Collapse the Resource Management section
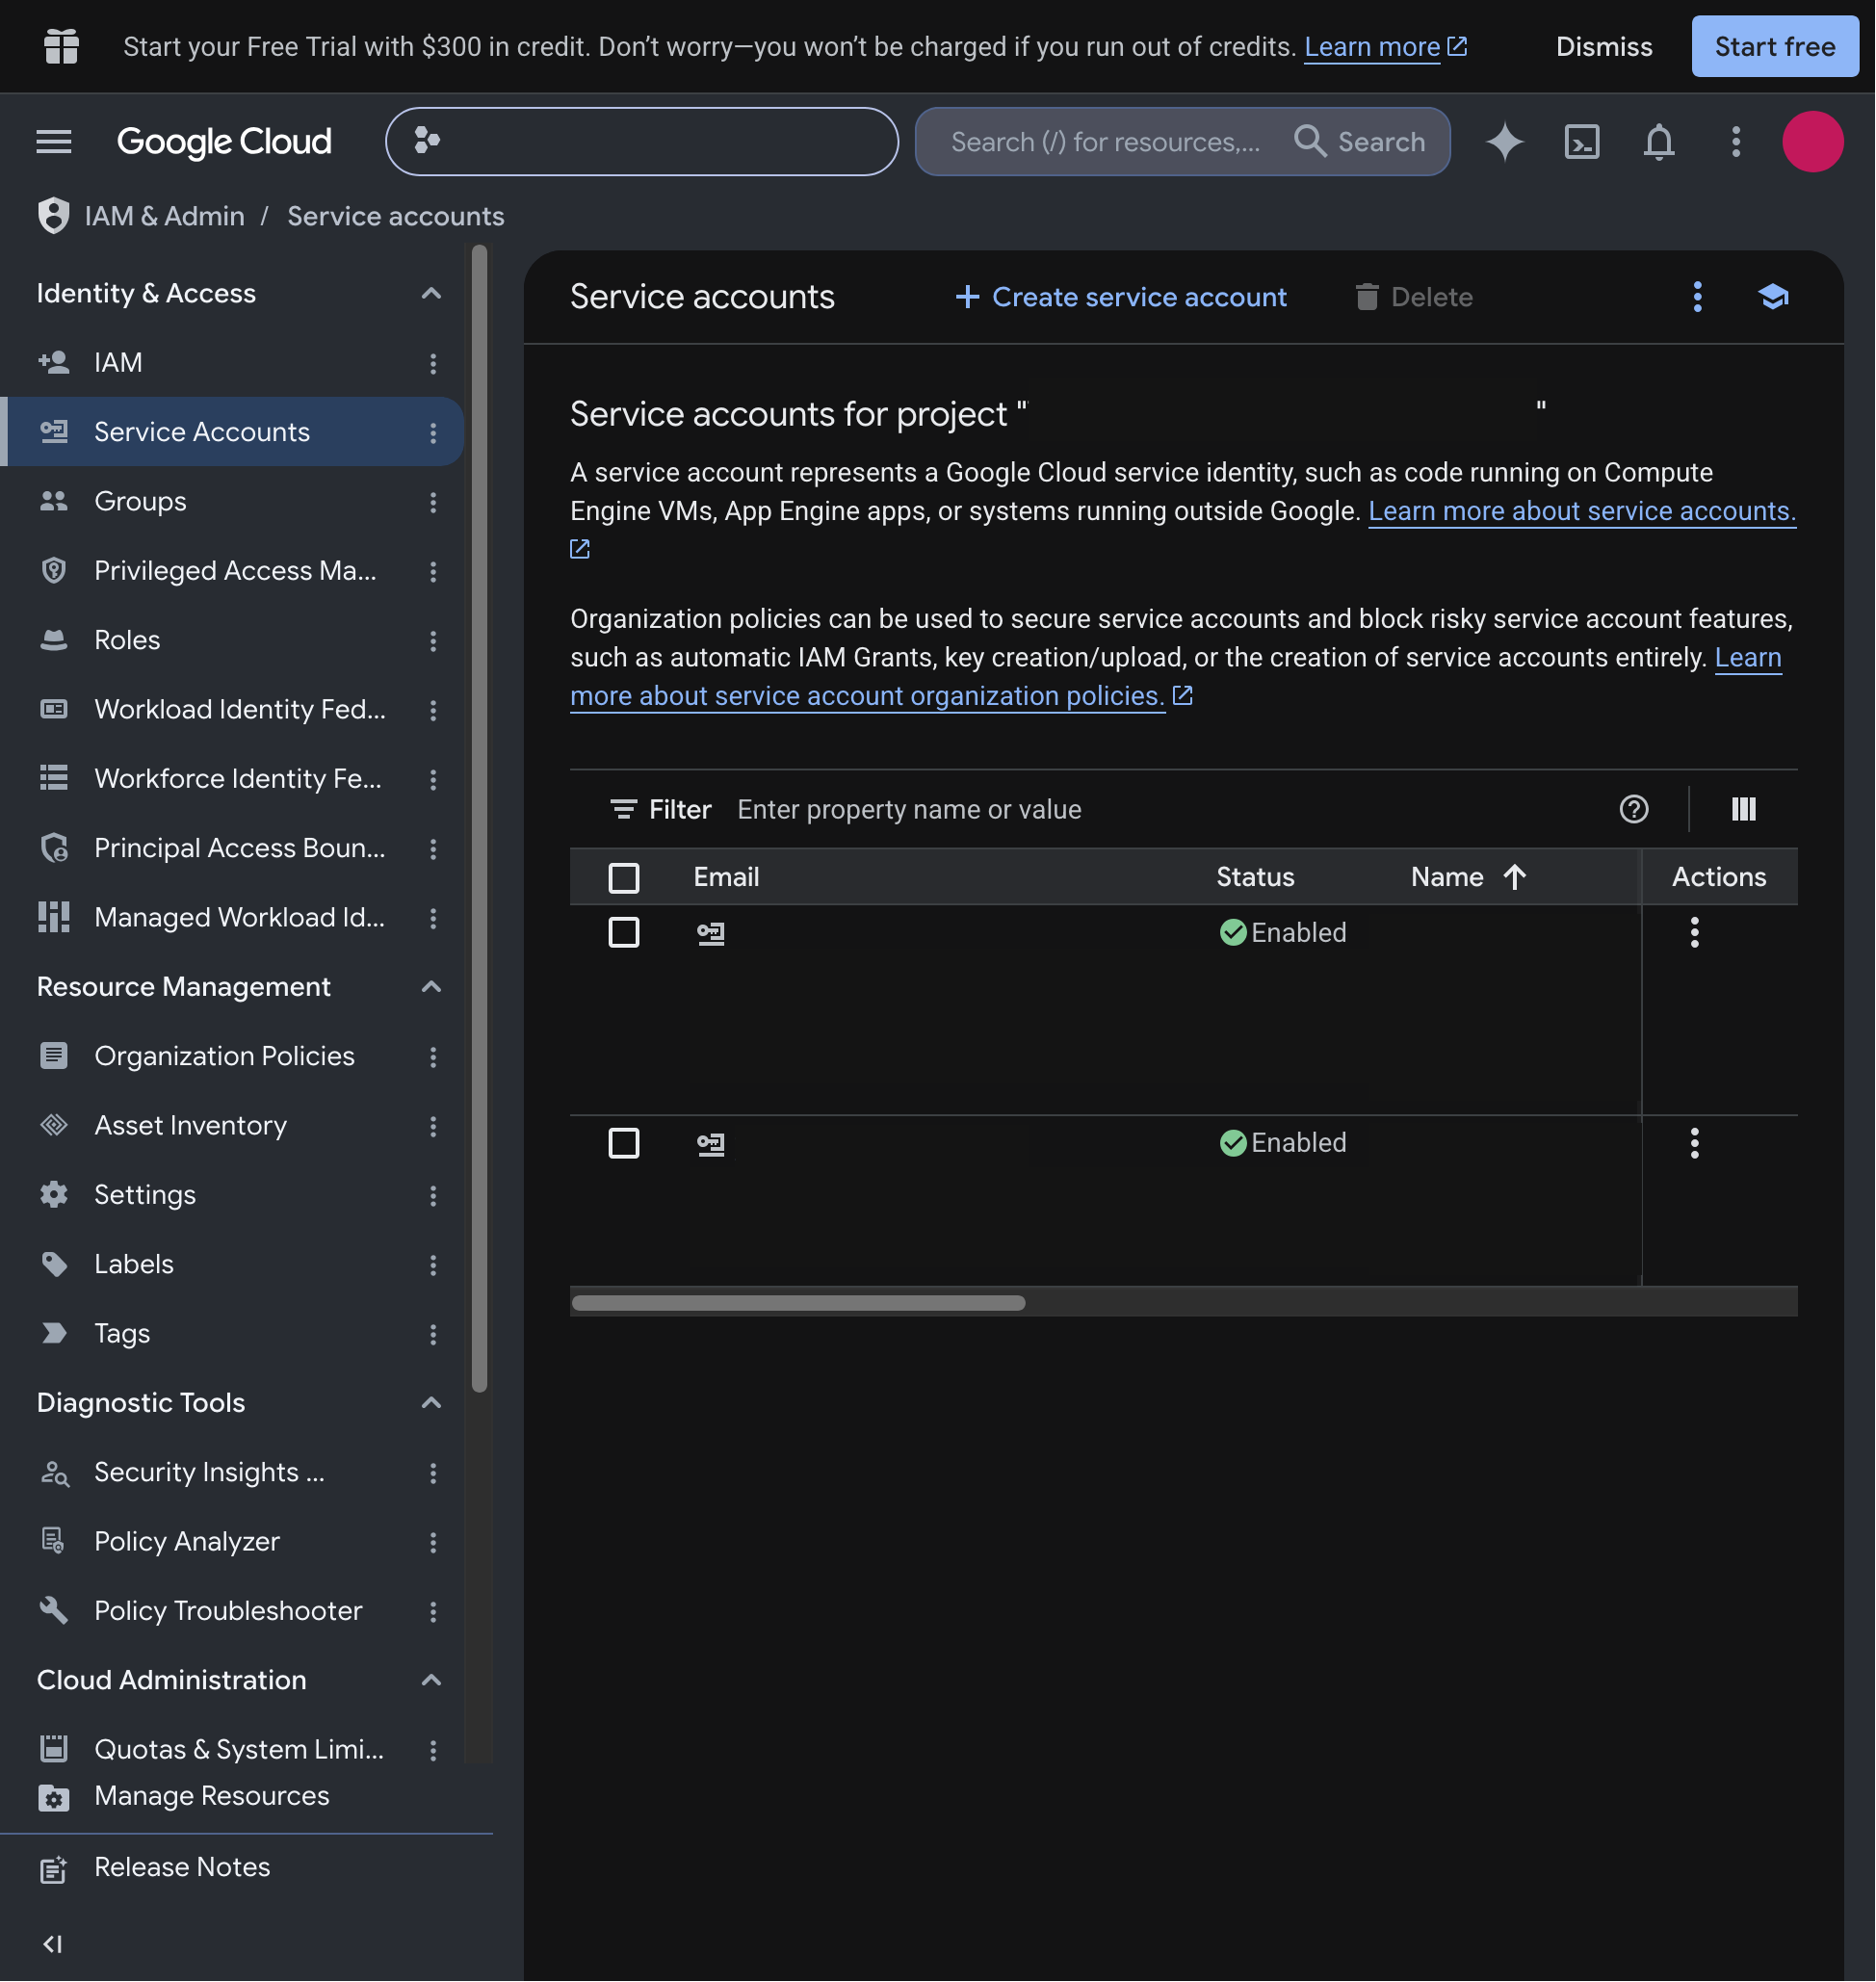1876x1982 pixels. 431,988
